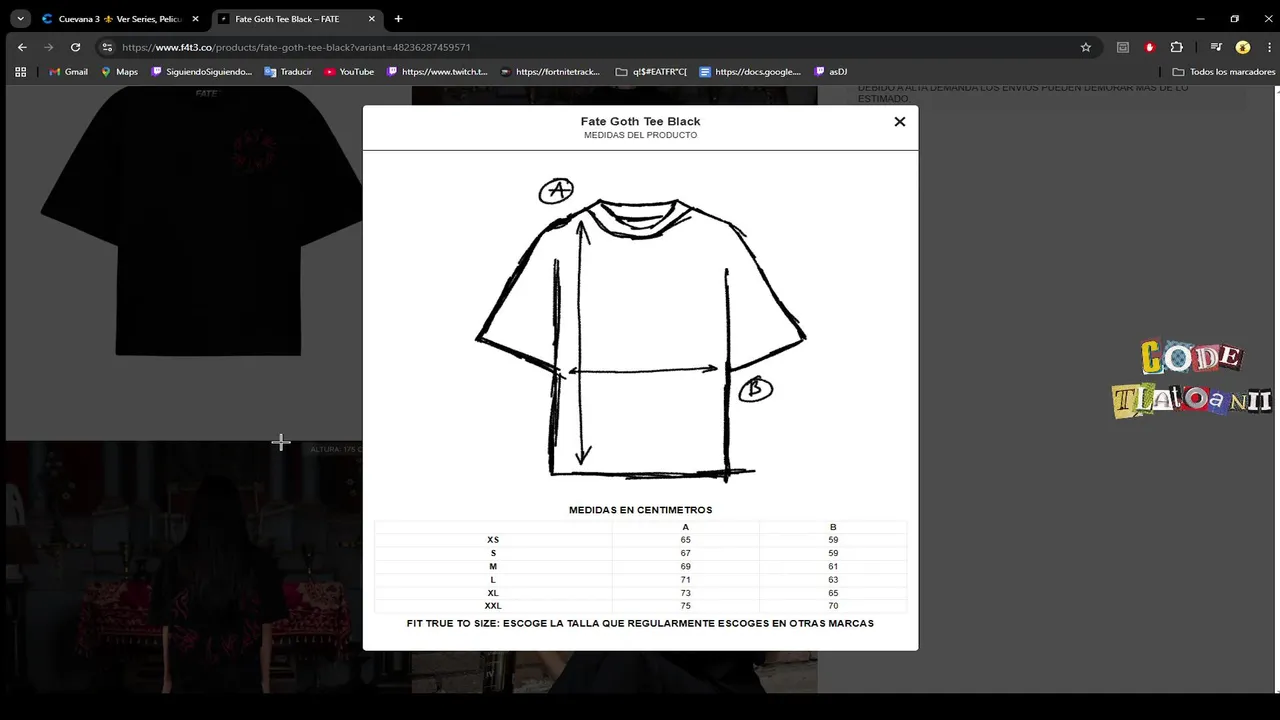Click the XXL size row label
Screen dimensions: 1280x720
493,606
